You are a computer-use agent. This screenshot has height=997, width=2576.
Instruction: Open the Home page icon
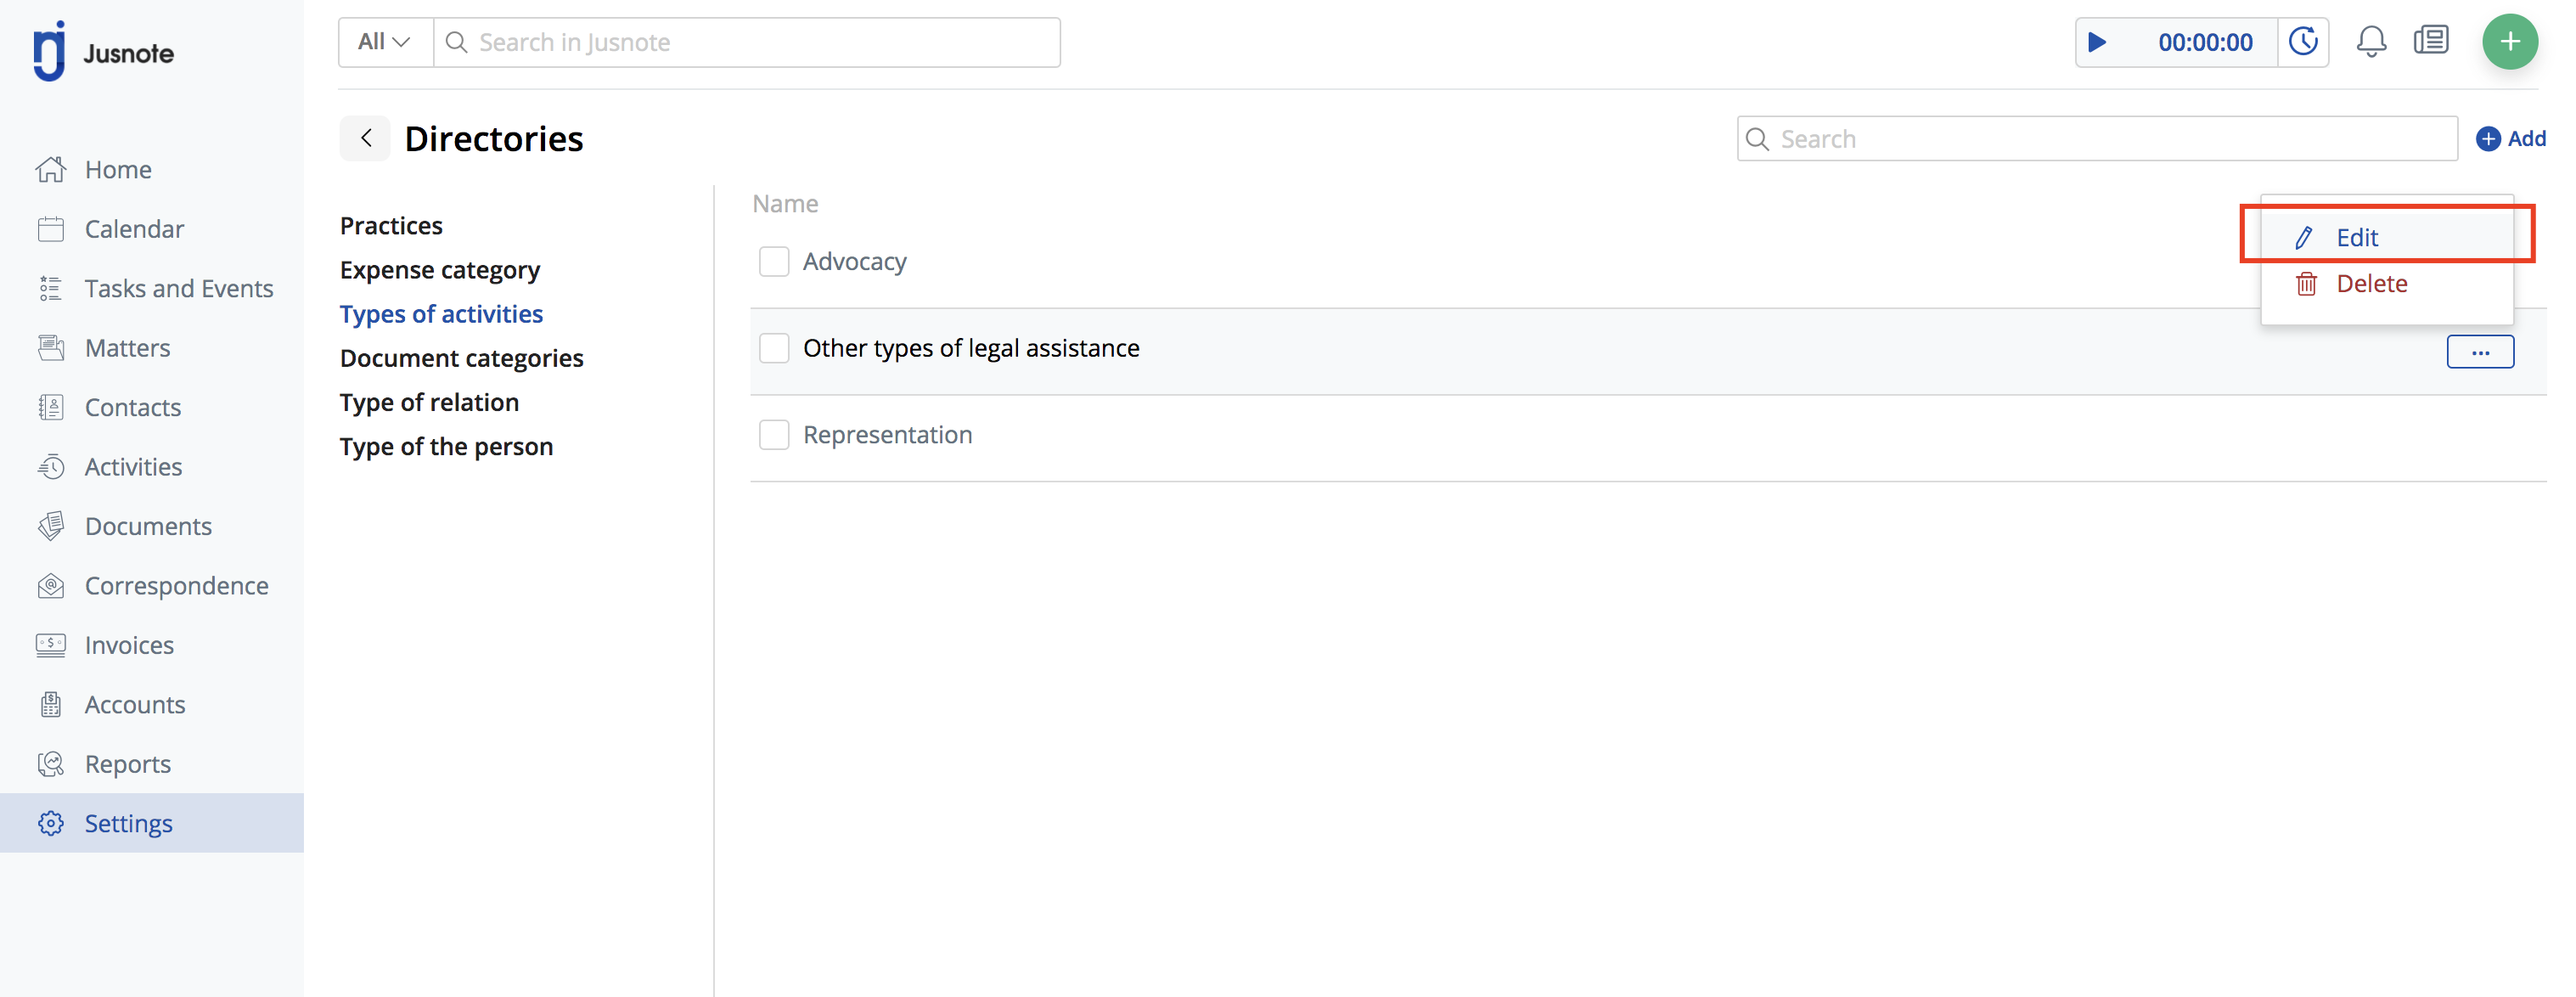[51, 170]
